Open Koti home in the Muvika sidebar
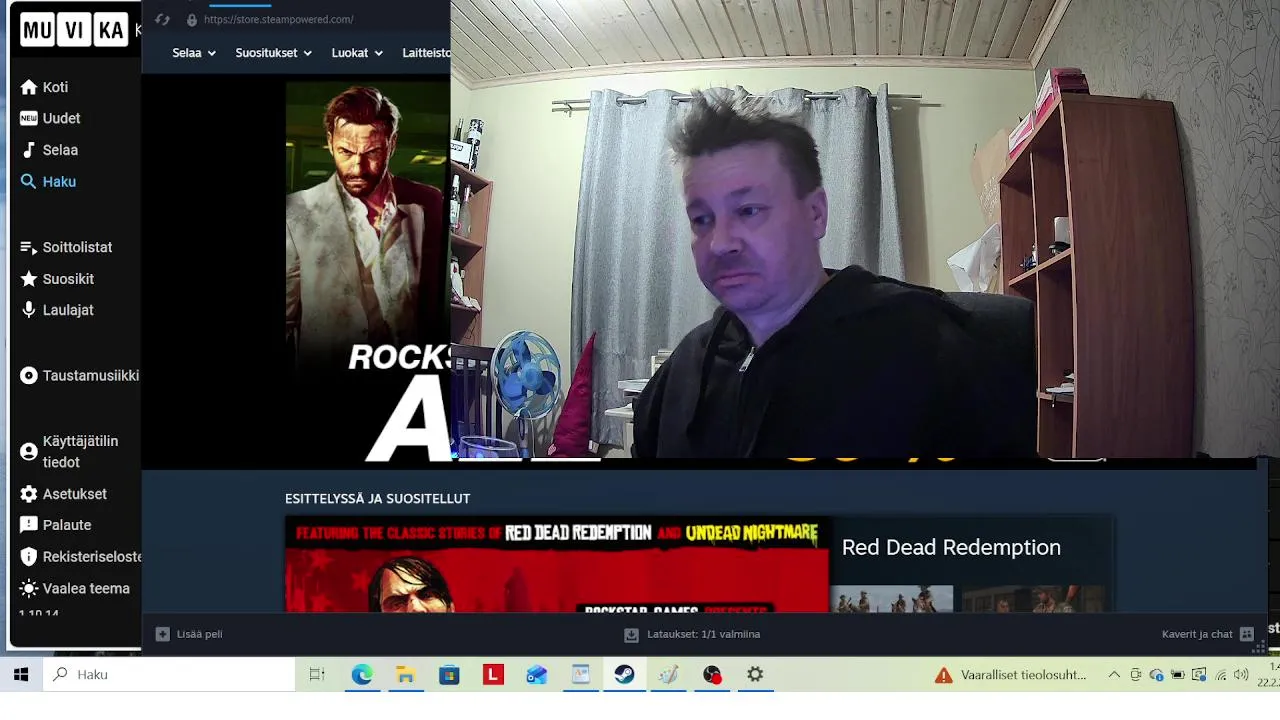1280x720 pixels. (x=44, y=87)
